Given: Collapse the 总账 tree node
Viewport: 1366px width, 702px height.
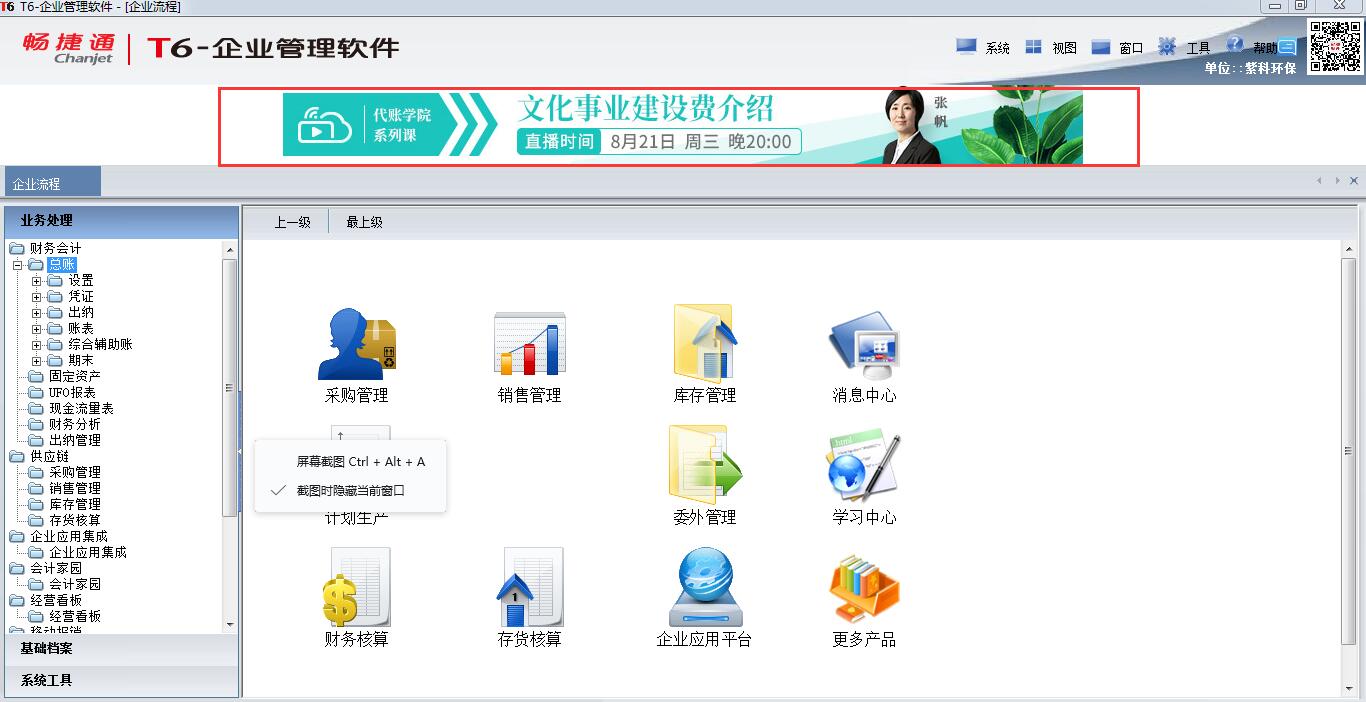Looking at the screenshot, I should pyautogui.click(x=17, y=265).
